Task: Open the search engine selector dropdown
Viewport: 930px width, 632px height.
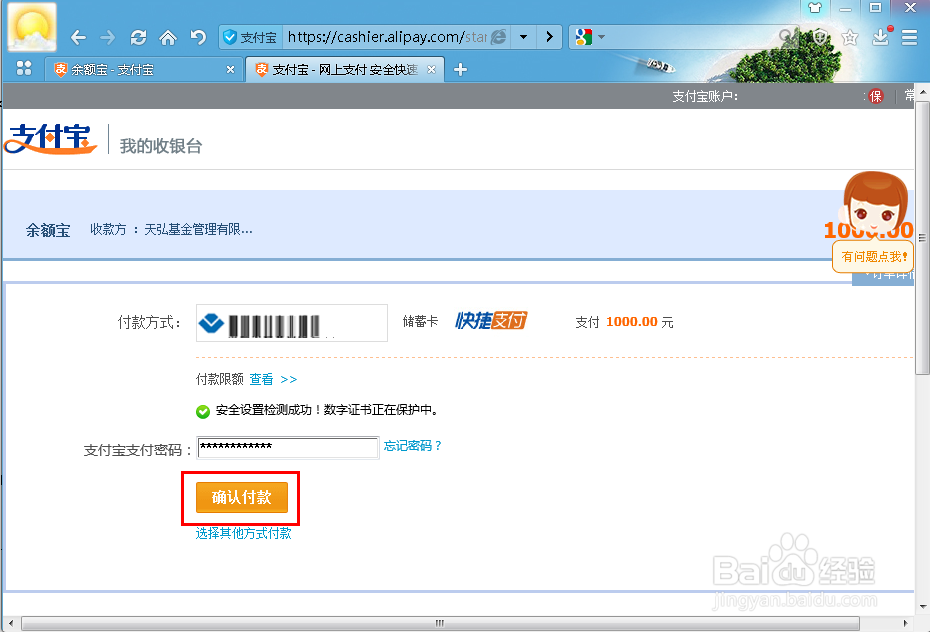Action: [601, 36]
